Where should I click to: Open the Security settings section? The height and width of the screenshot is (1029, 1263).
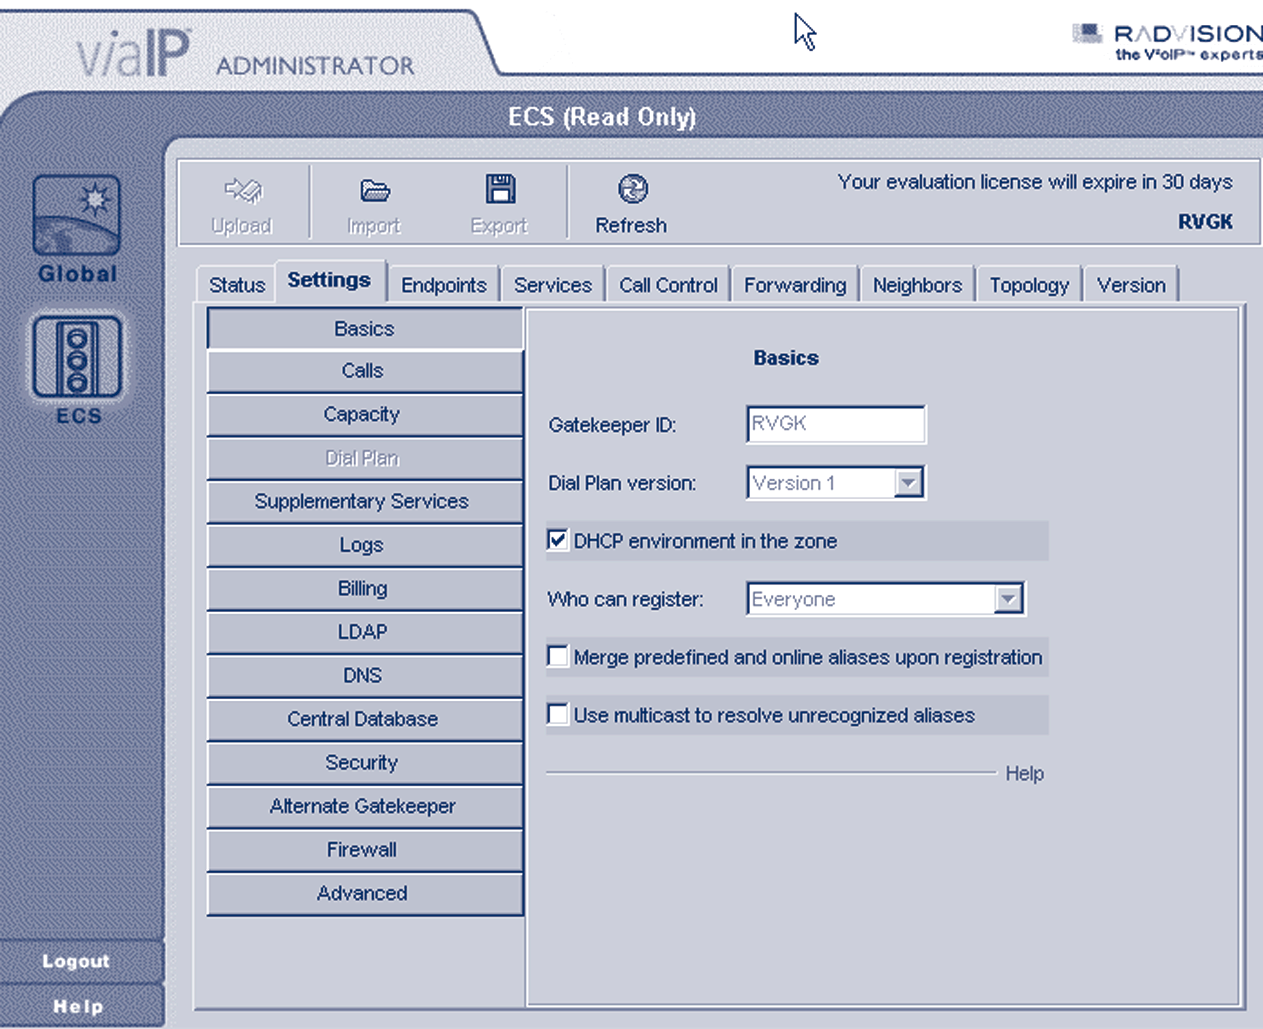click(x=363, y=763)
